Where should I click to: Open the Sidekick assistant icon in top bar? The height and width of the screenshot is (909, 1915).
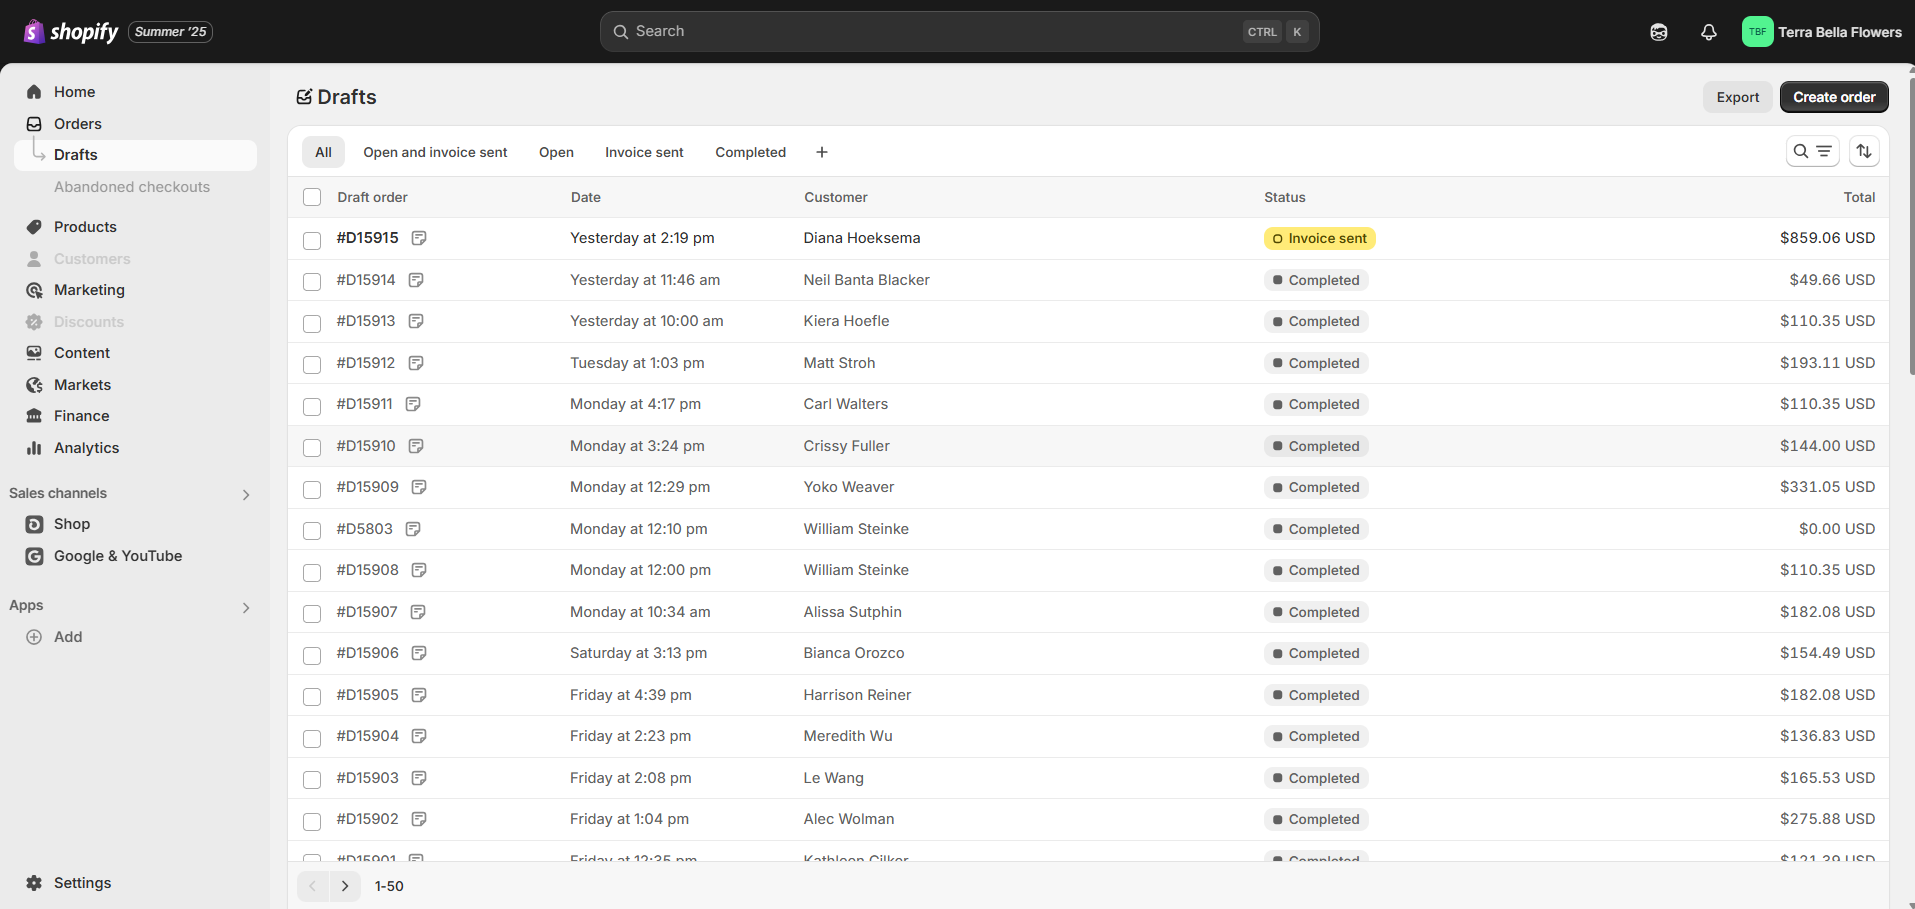pos(1658,32)
